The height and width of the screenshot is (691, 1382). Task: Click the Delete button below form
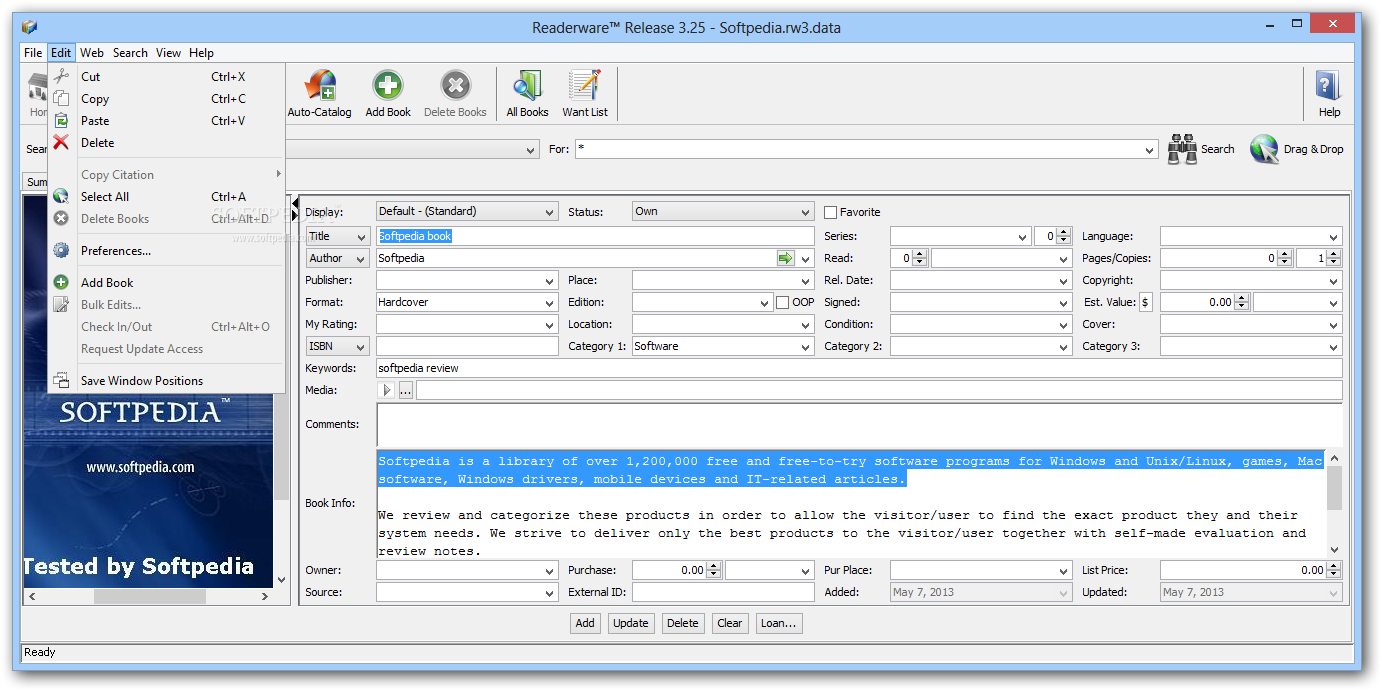click(682, 623)
